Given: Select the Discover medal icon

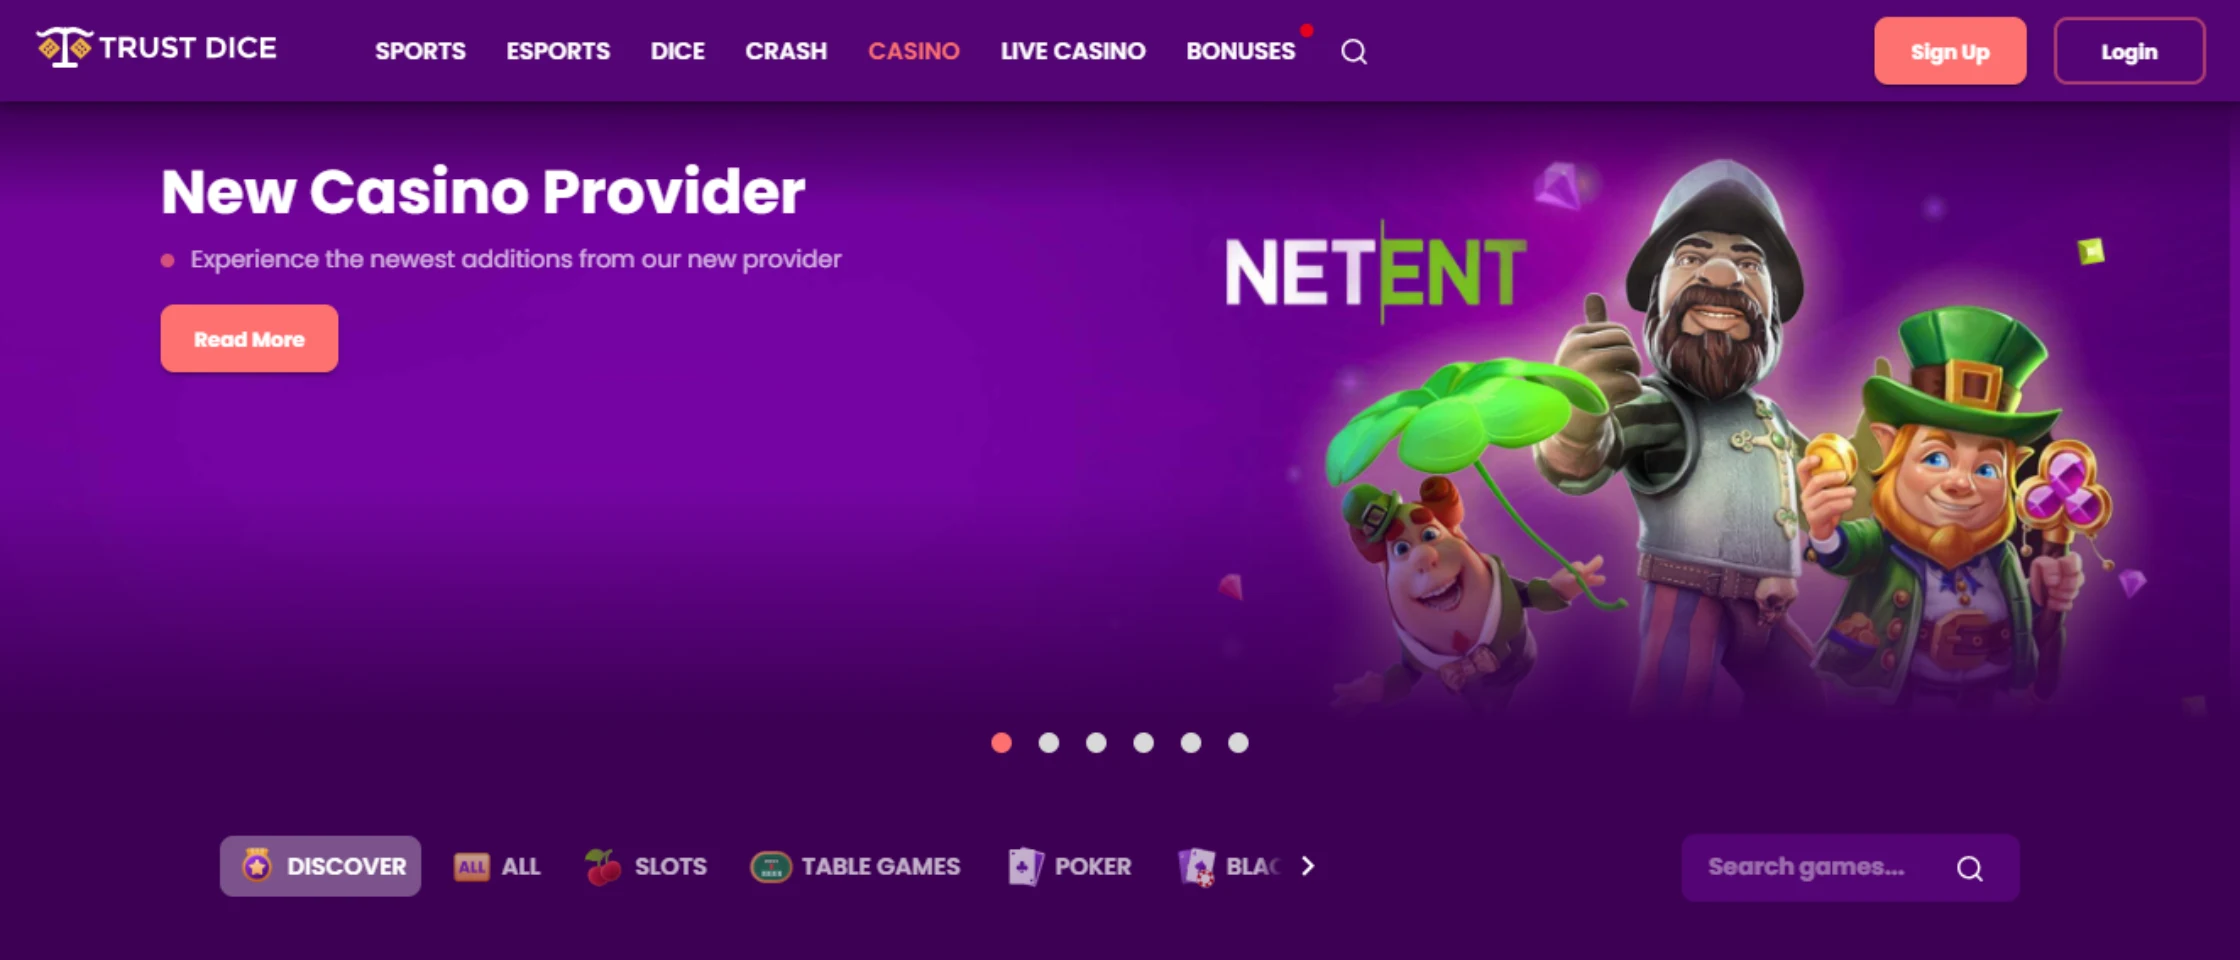Looking at the screenshot, I should 257,865.
